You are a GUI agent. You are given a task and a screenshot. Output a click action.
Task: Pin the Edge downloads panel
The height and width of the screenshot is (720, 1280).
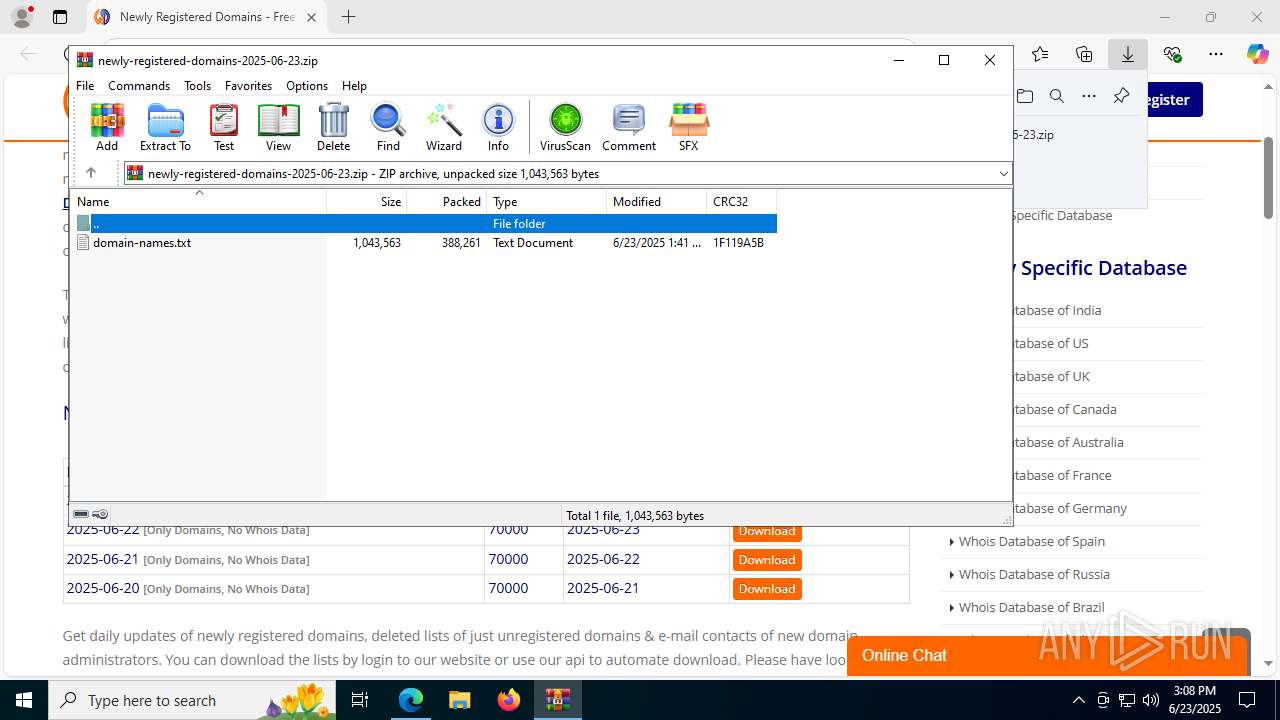pyautogui.click(x=1121, y=96)
